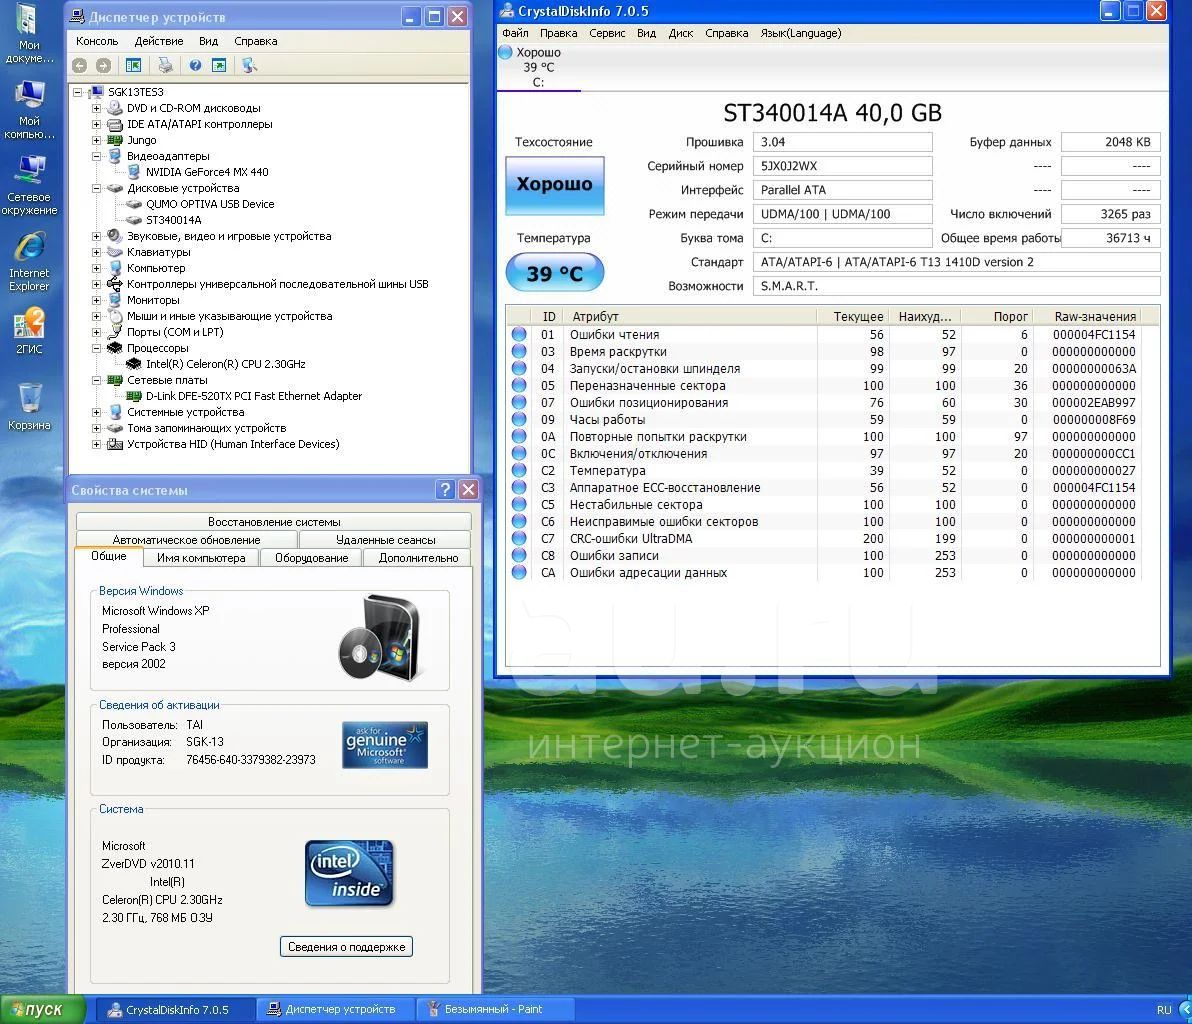1192x1024 pixels.
Task: Collapse the Процессоры node
Action: coord(97,348)
